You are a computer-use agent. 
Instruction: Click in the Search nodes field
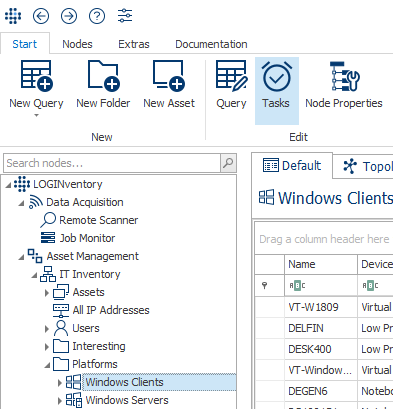pyautogui.click(x=112, y=163)
